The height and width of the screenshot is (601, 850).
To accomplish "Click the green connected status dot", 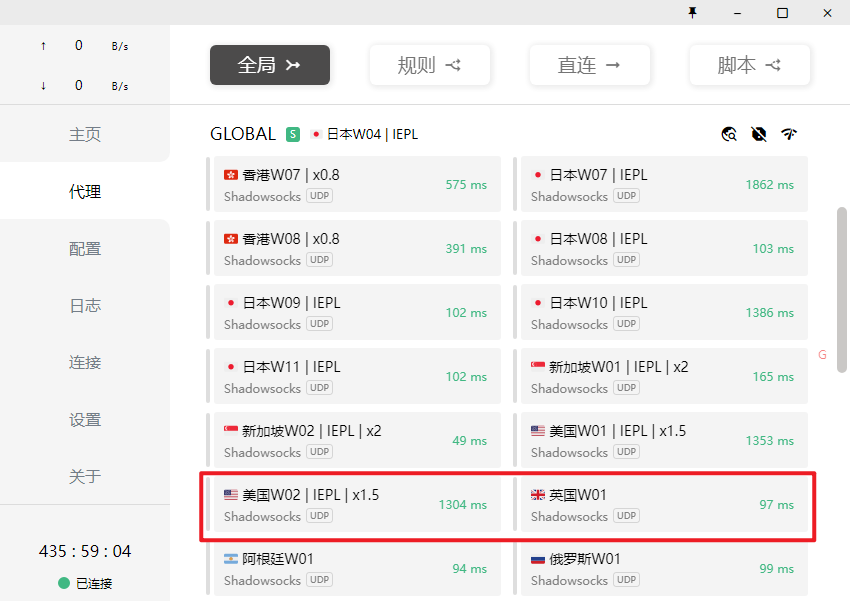I will (64, 584).
